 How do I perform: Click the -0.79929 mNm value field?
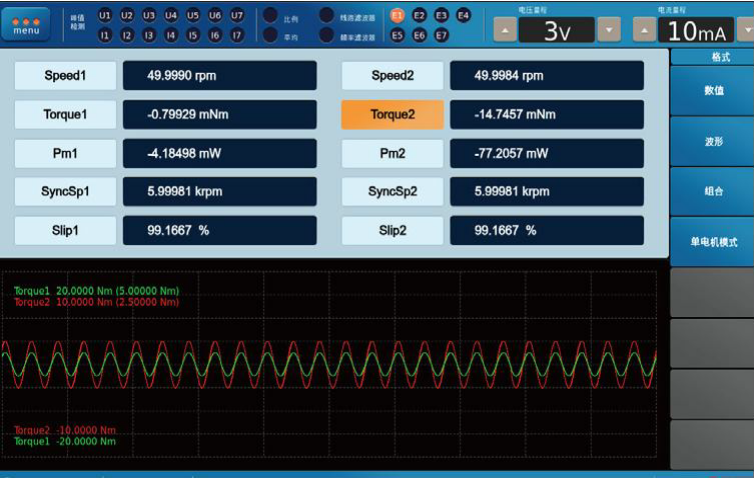tap(220, 115)
